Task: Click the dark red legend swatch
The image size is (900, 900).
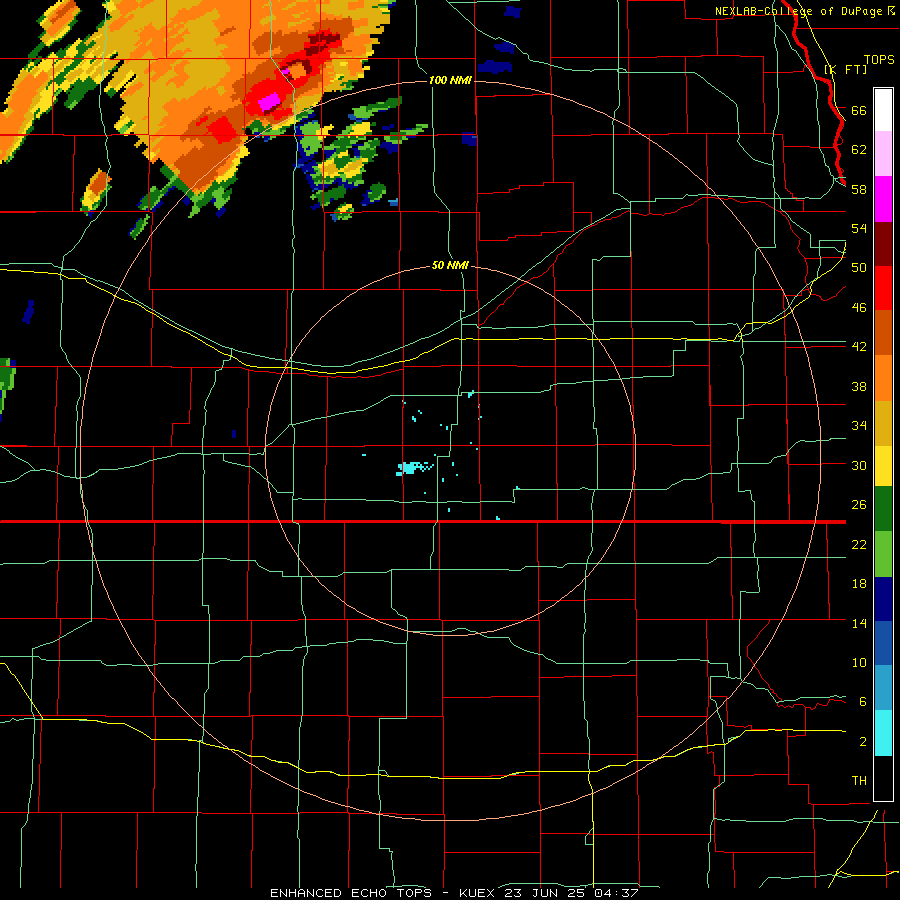Action: click(883, 243)
